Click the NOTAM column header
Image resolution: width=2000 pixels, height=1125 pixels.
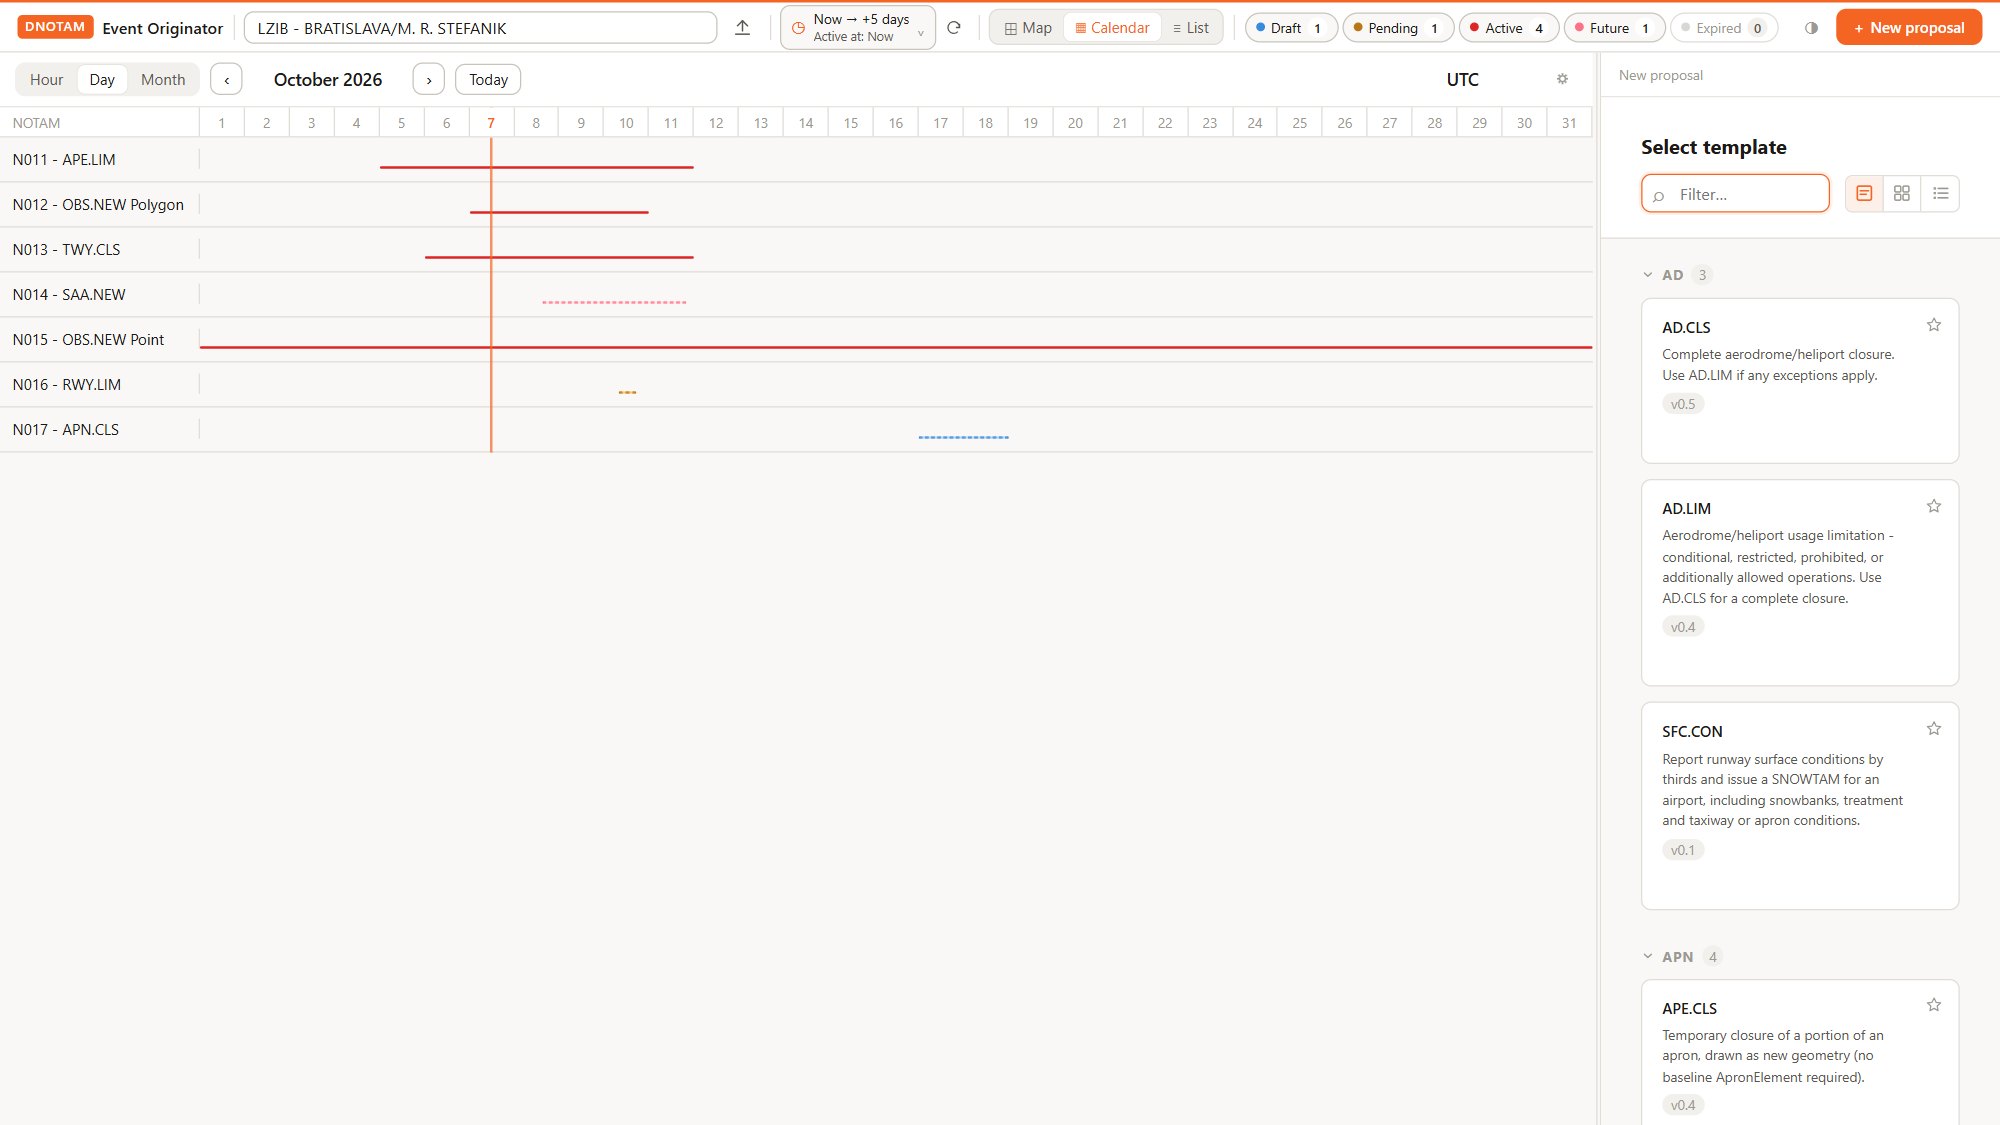click(36, 123)
